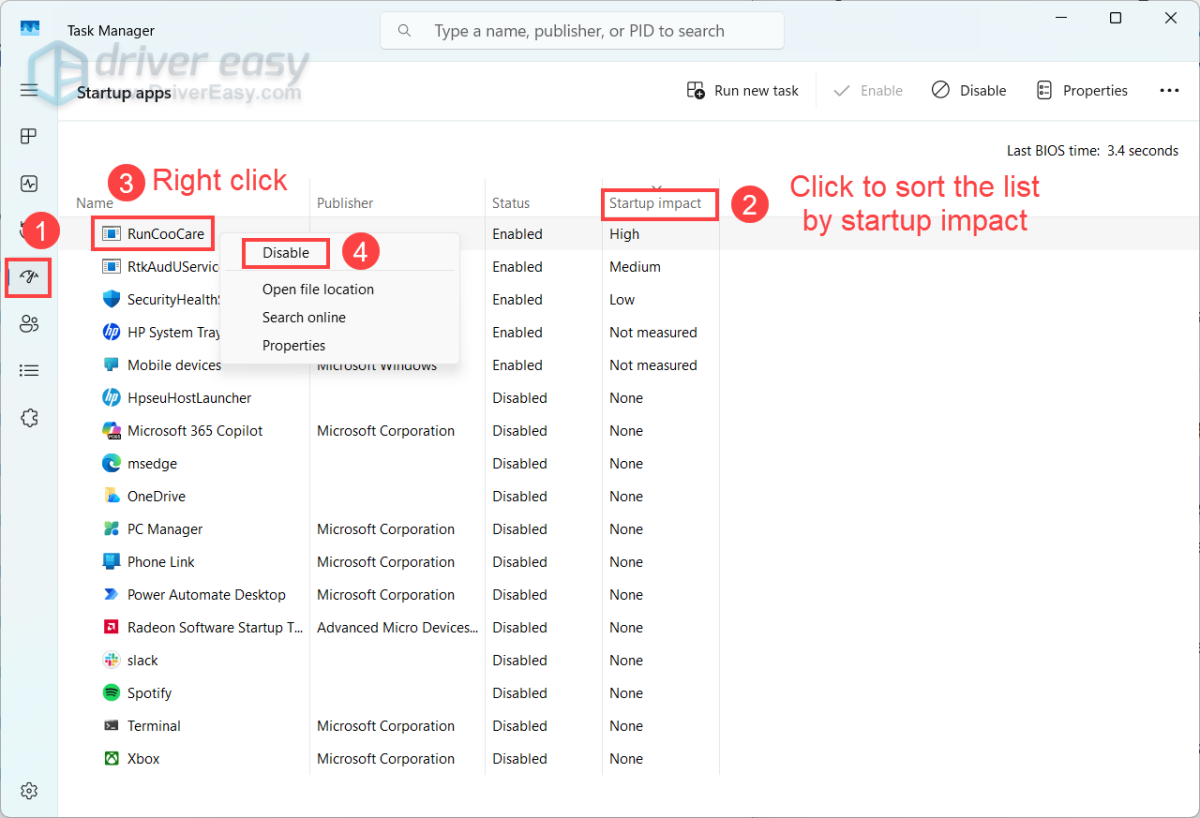Go to the Processes page icon
The width and height of the screenshot is (1200, 818).
[x=29, y=136]
